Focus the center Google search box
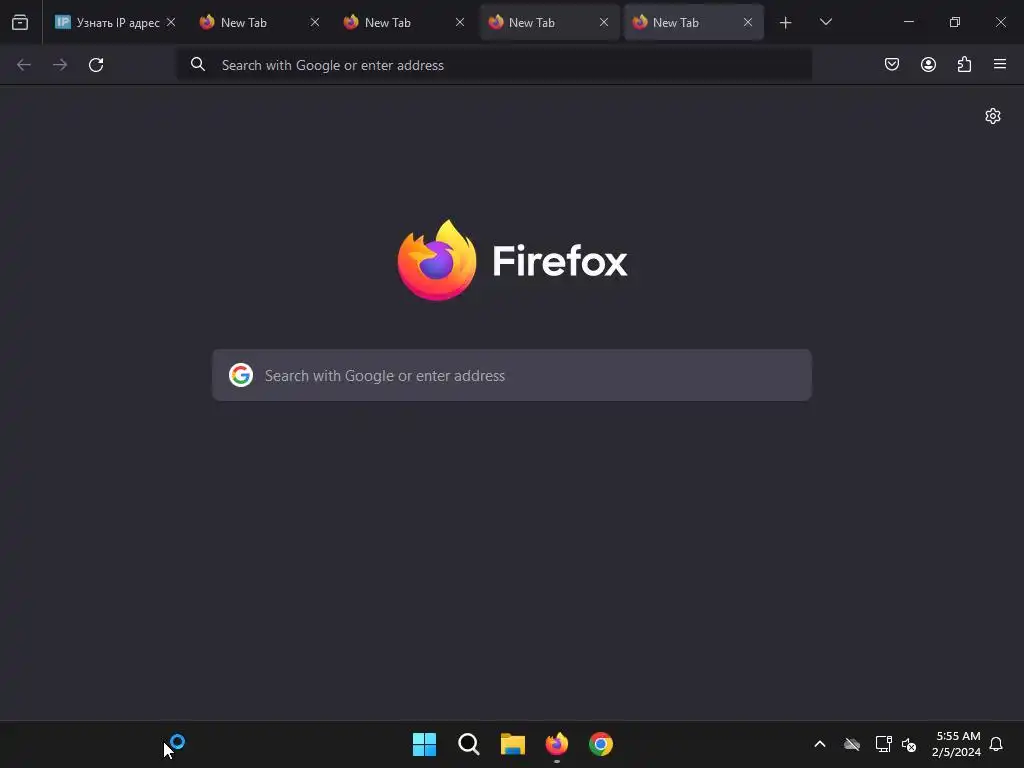Image resolution: width=1024 pixels, height=768 pixels. (x=512, y=375)
